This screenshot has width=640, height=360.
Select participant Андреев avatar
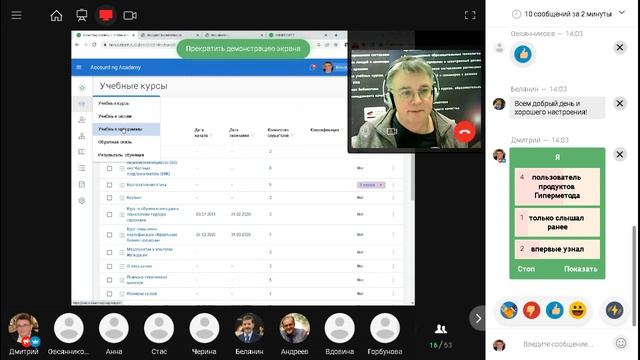(x=294, y=328)
